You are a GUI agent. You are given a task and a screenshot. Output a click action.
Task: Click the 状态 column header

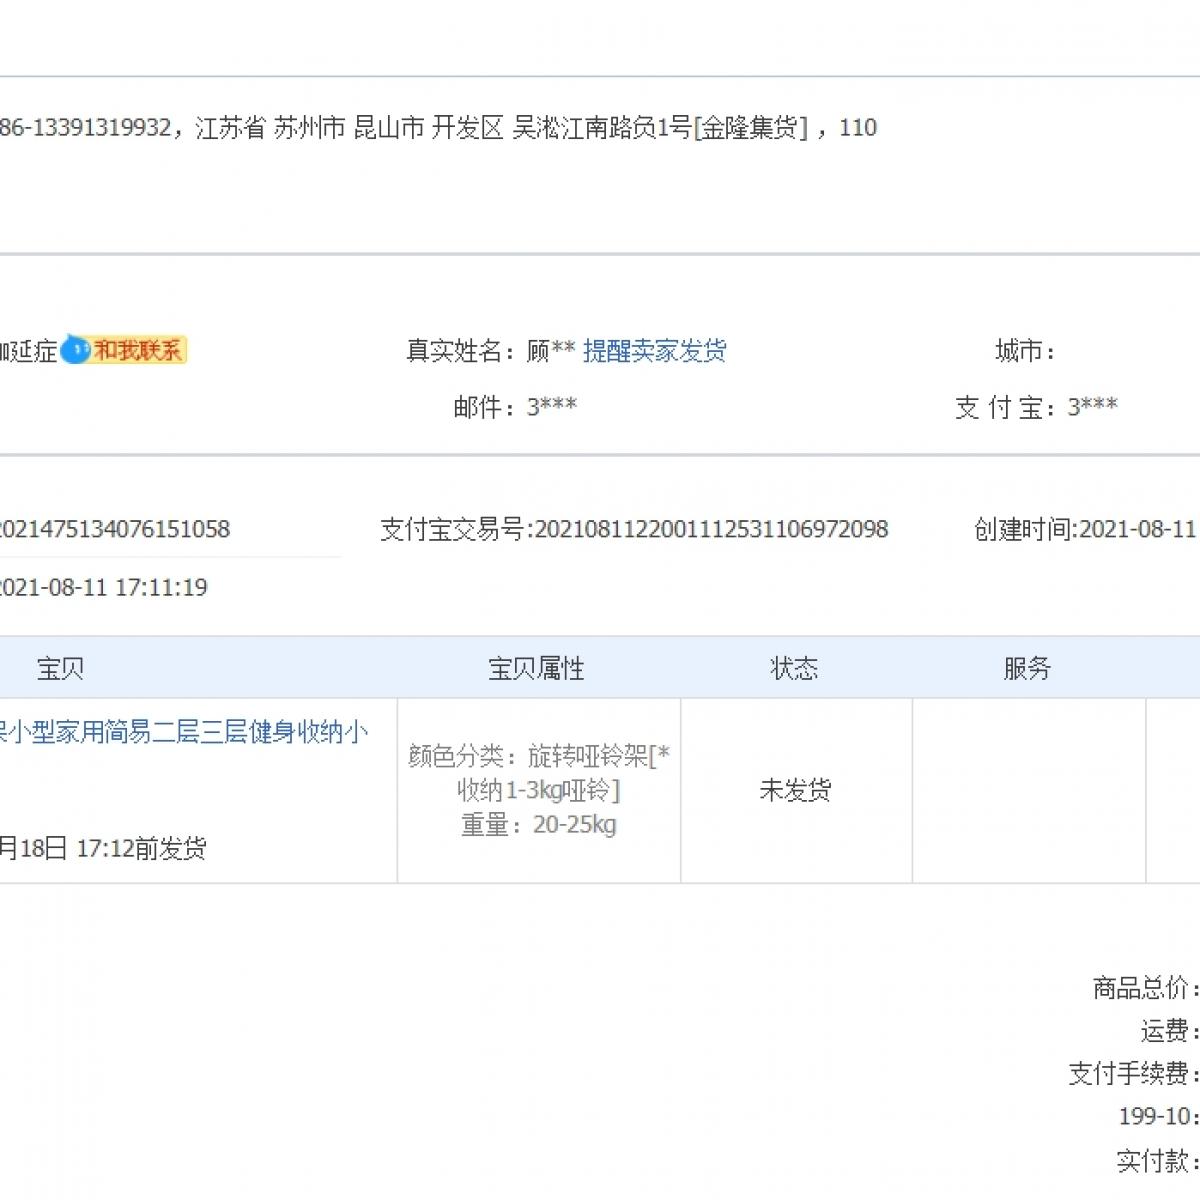794,668
